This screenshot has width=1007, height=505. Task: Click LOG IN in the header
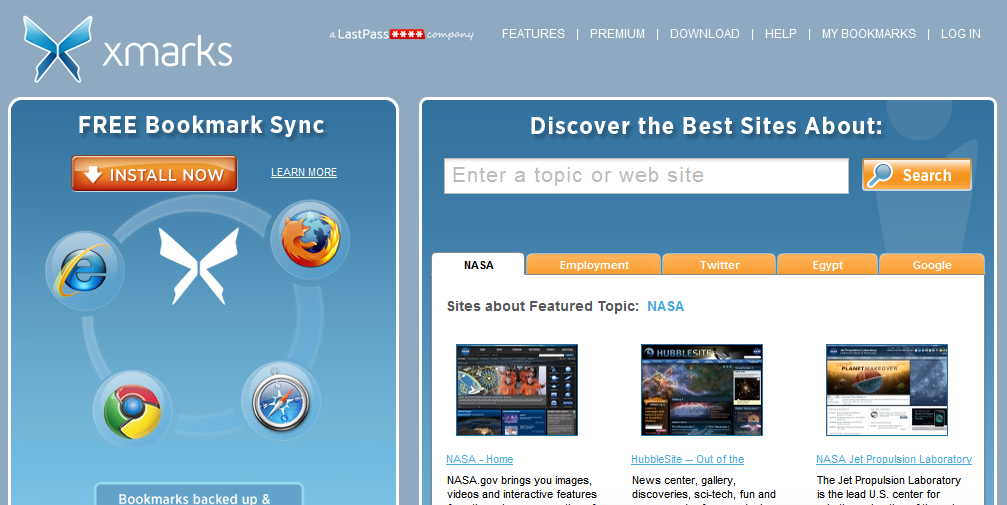960,34
